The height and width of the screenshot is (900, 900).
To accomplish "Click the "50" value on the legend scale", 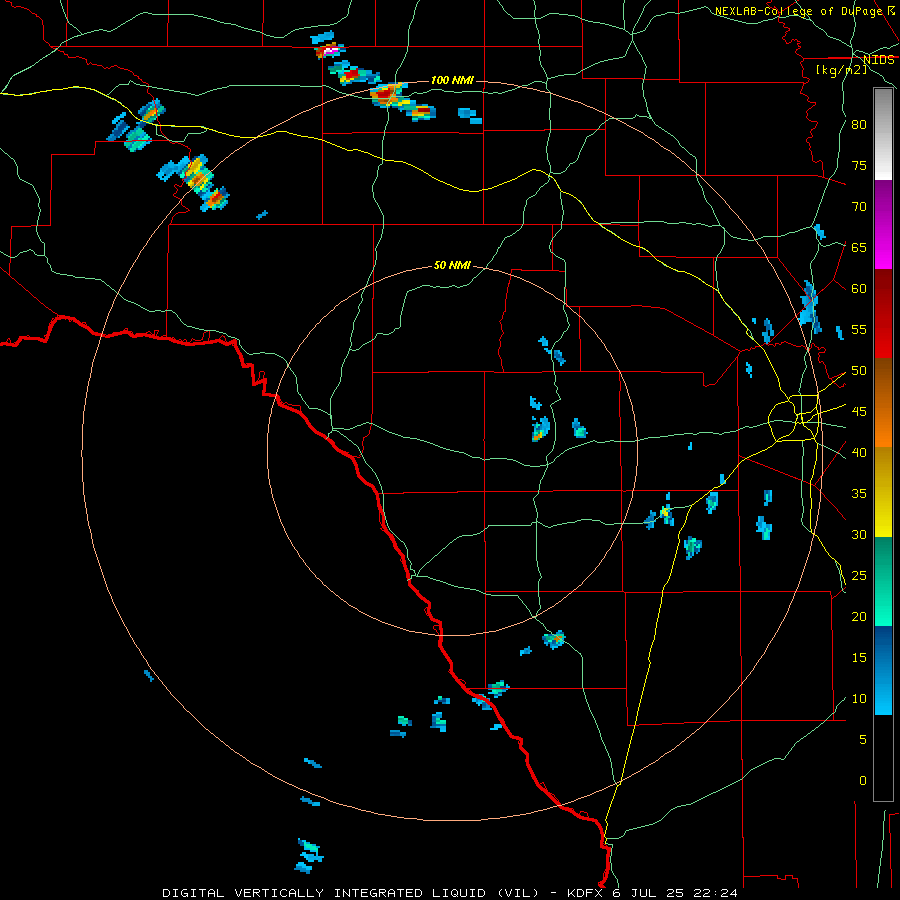I will [859, 371].
